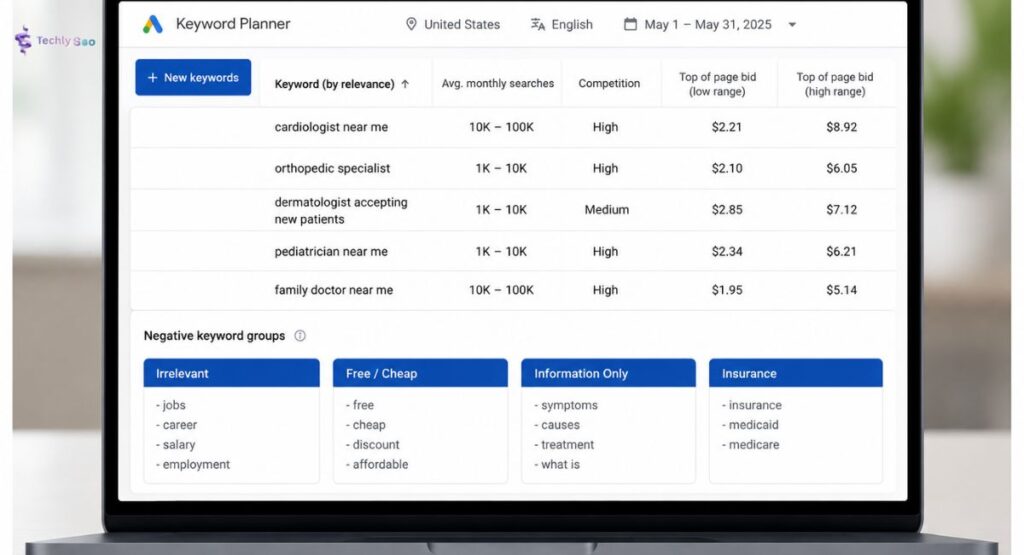Open the Insurance negative keyword group header
Viewport: 1024px width, 555px height.
point(795,373)
